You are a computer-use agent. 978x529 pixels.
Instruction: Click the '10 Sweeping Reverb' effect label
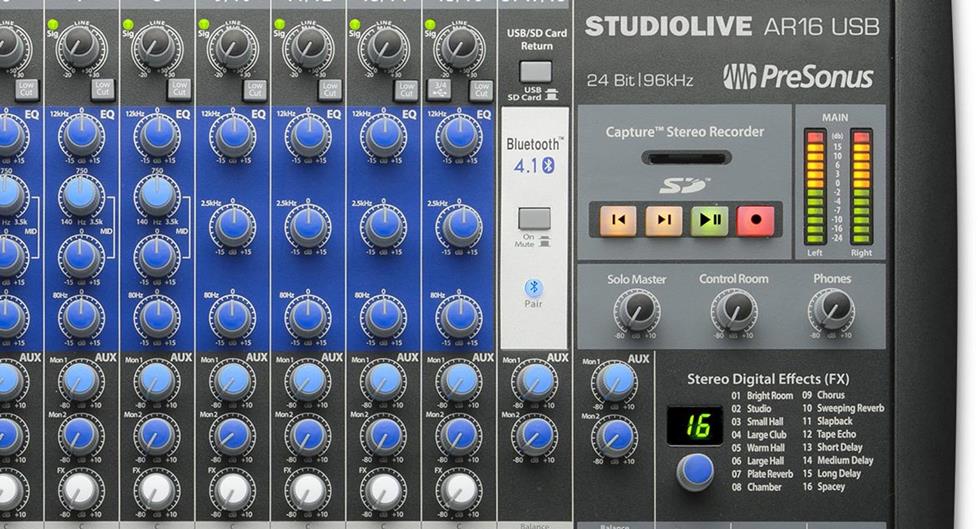843,408
